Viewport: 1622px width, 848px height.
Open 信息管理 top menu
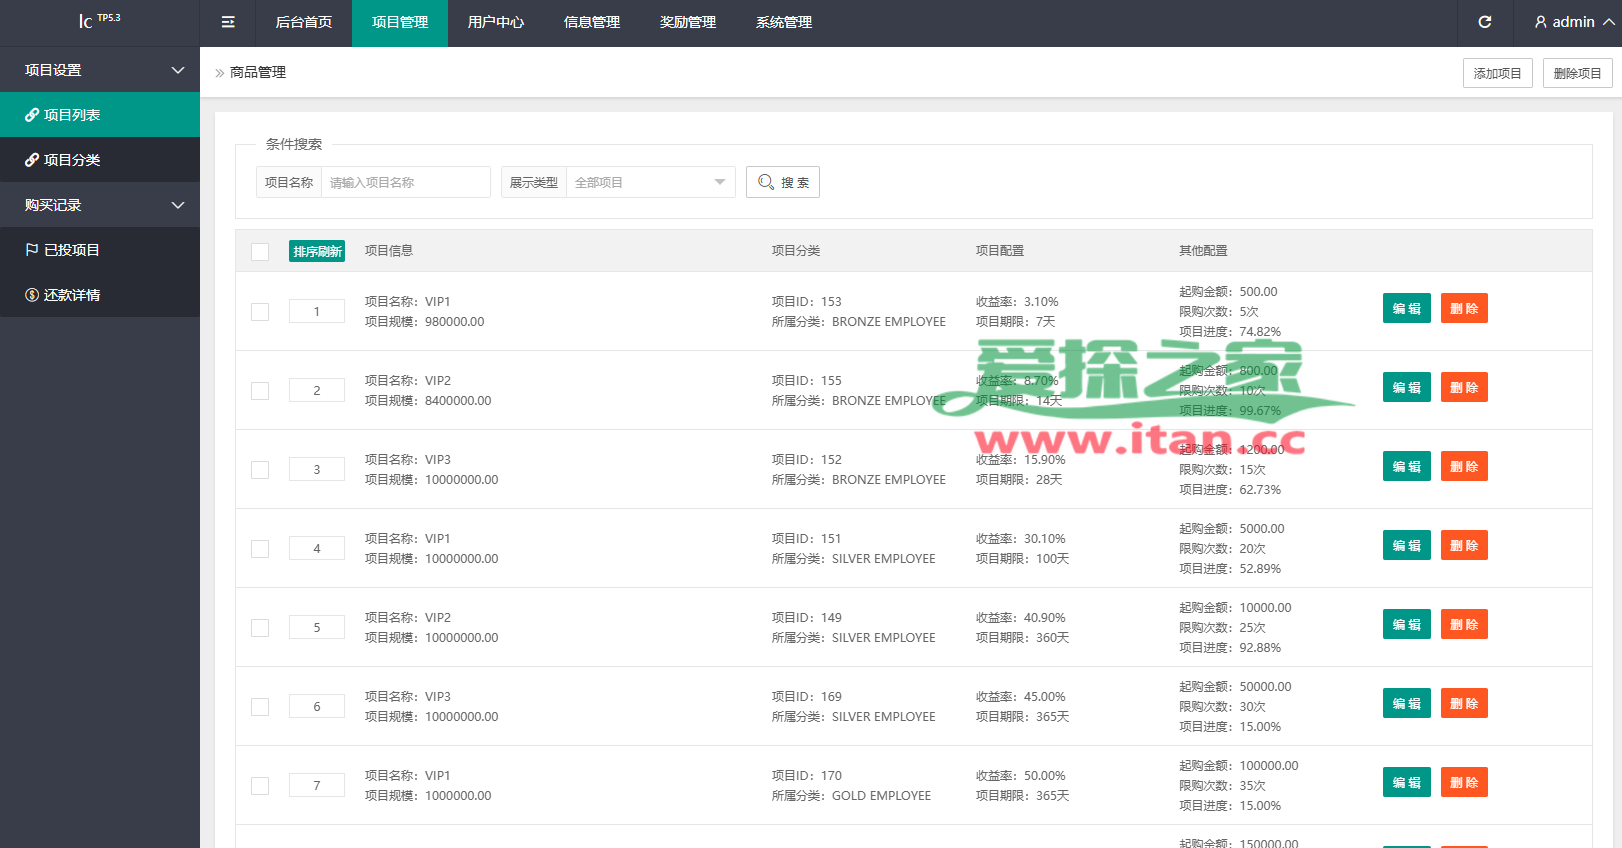(592, 23)
